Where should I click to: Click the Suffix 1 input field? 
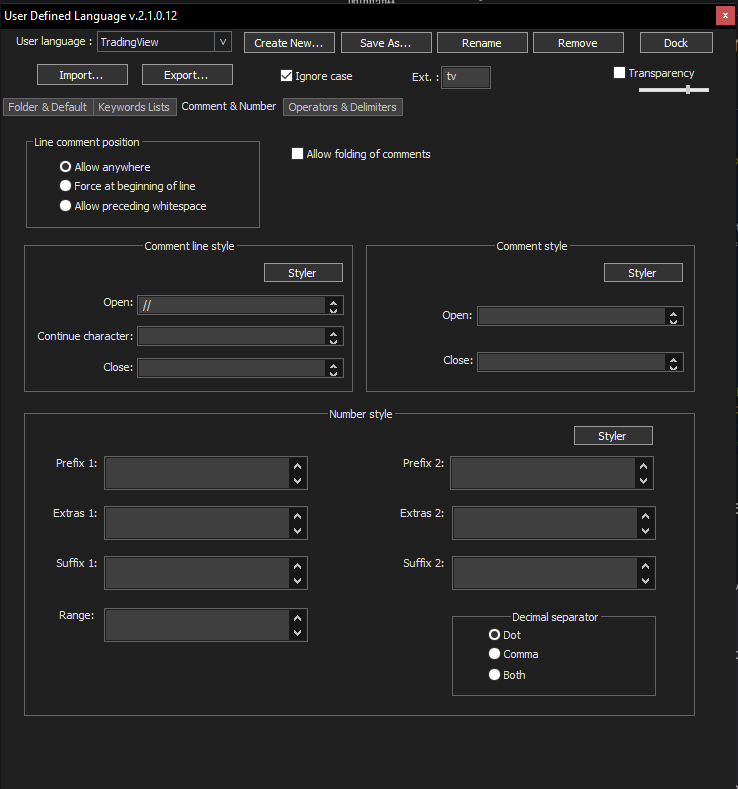point(197,573)
